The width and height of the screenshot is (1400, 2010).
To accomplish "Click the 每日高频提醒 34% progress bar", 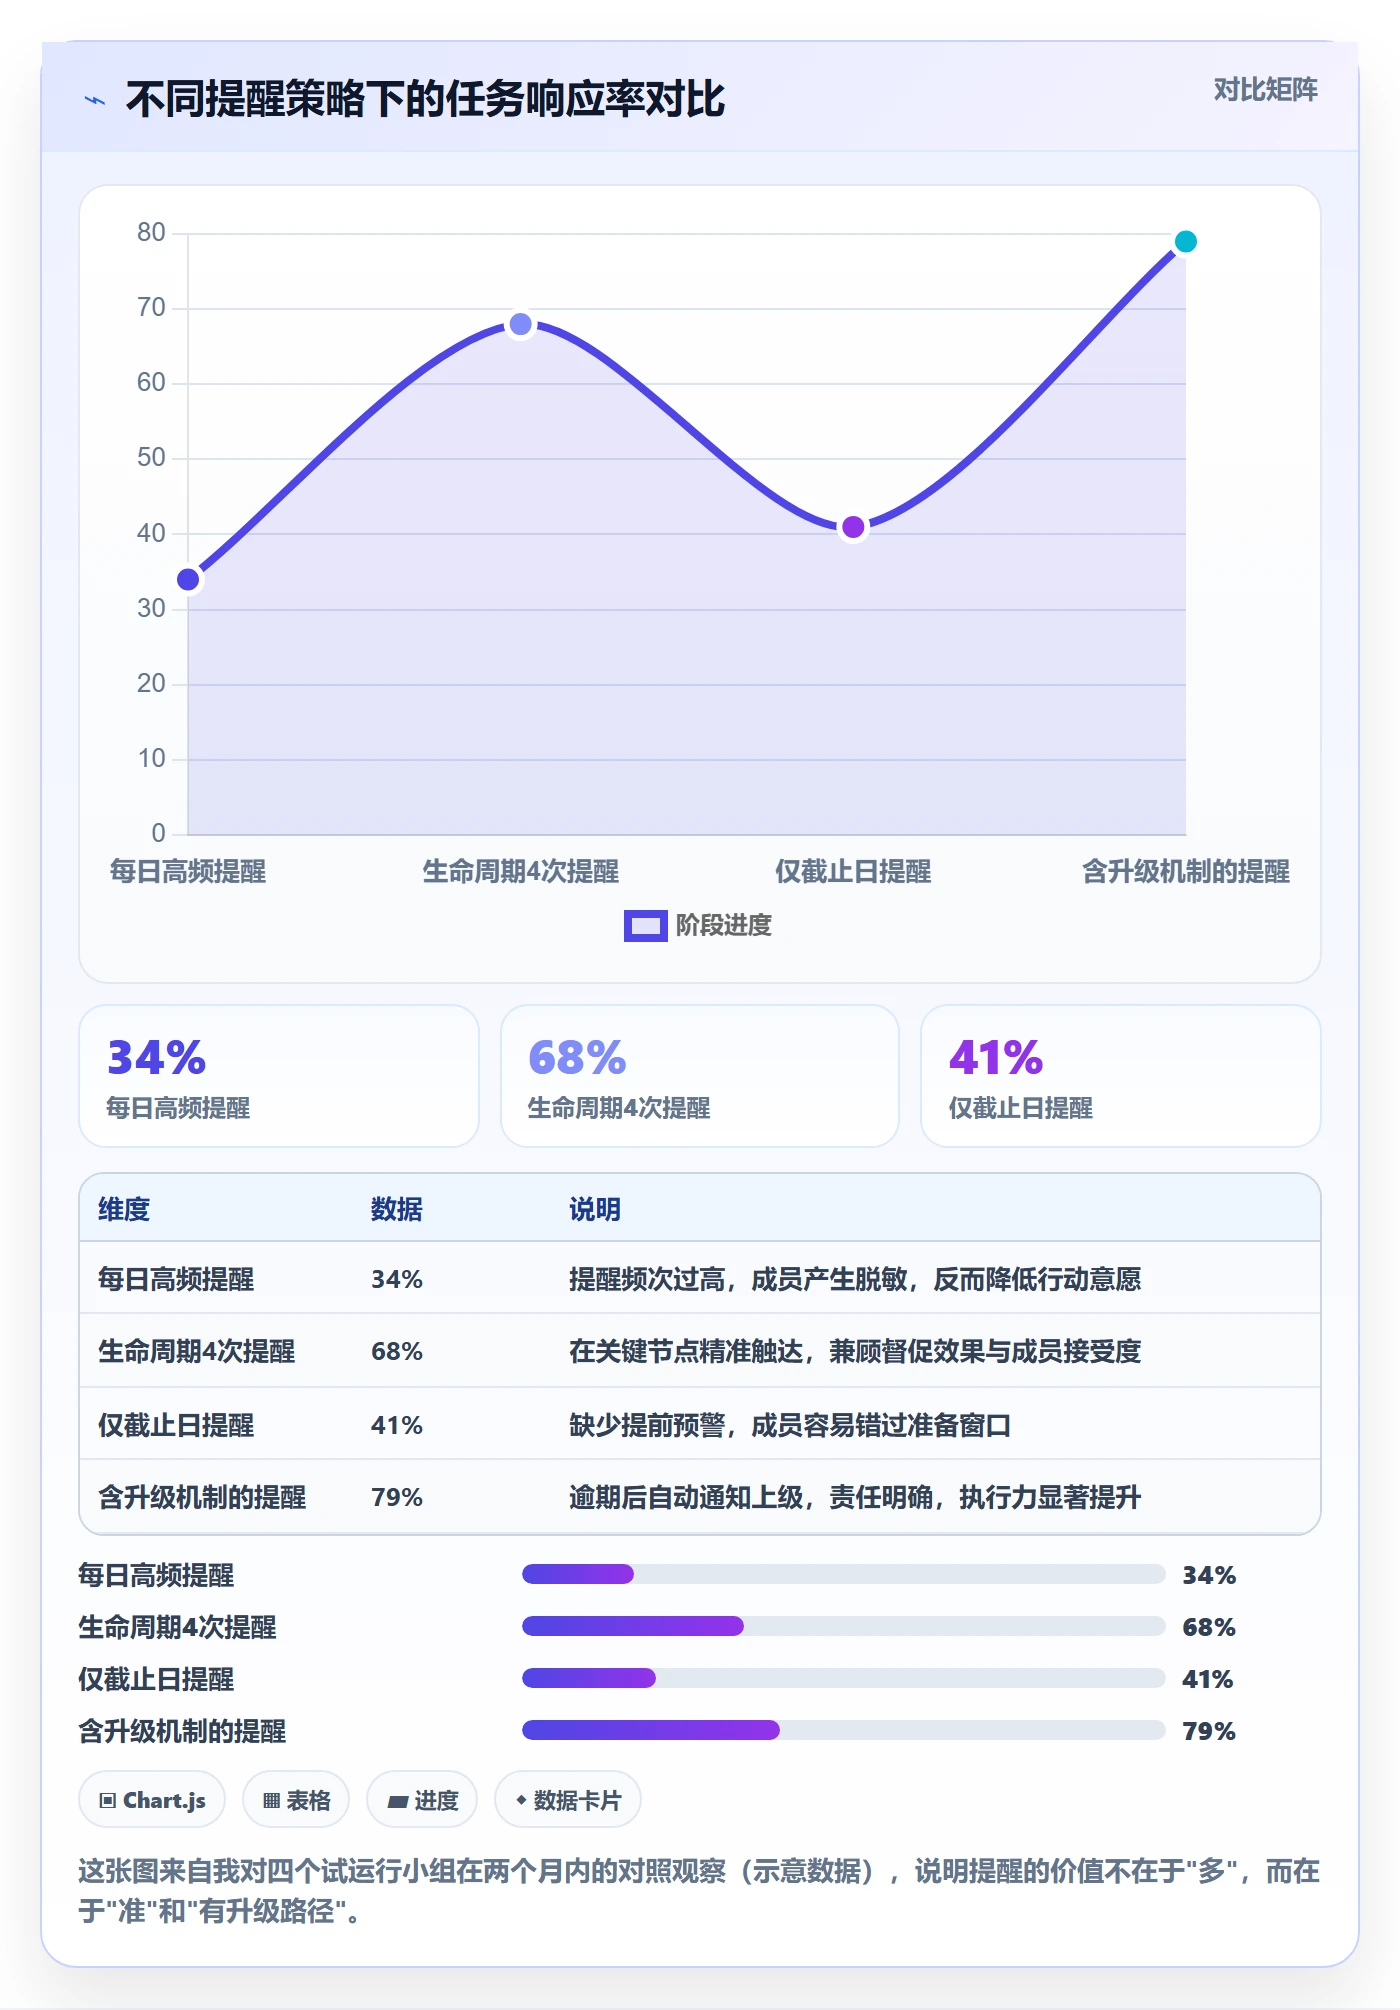I will point(844,1574).
